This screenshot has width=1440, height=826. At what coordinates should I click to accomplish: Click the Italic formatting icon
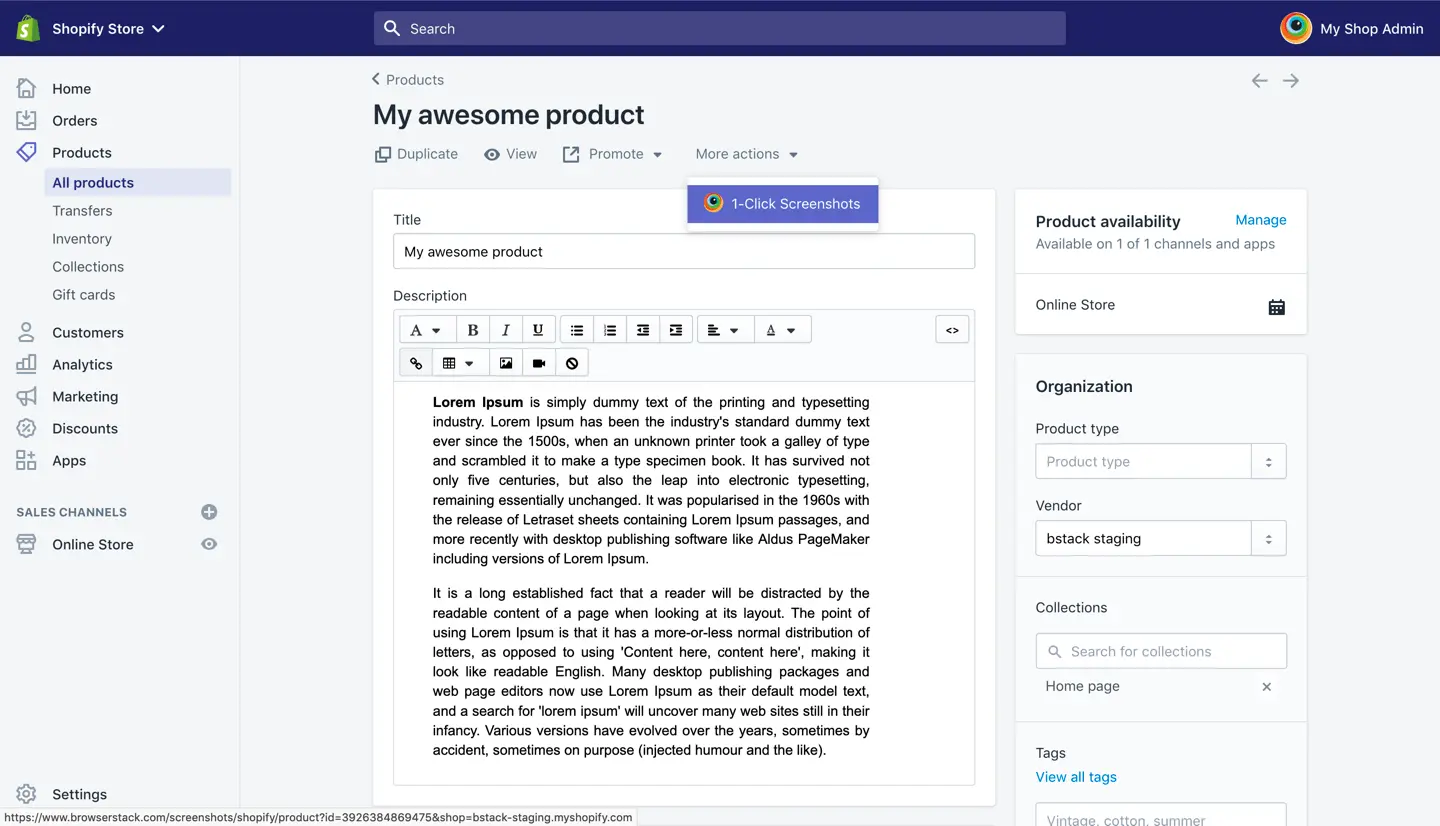[505, 330]
